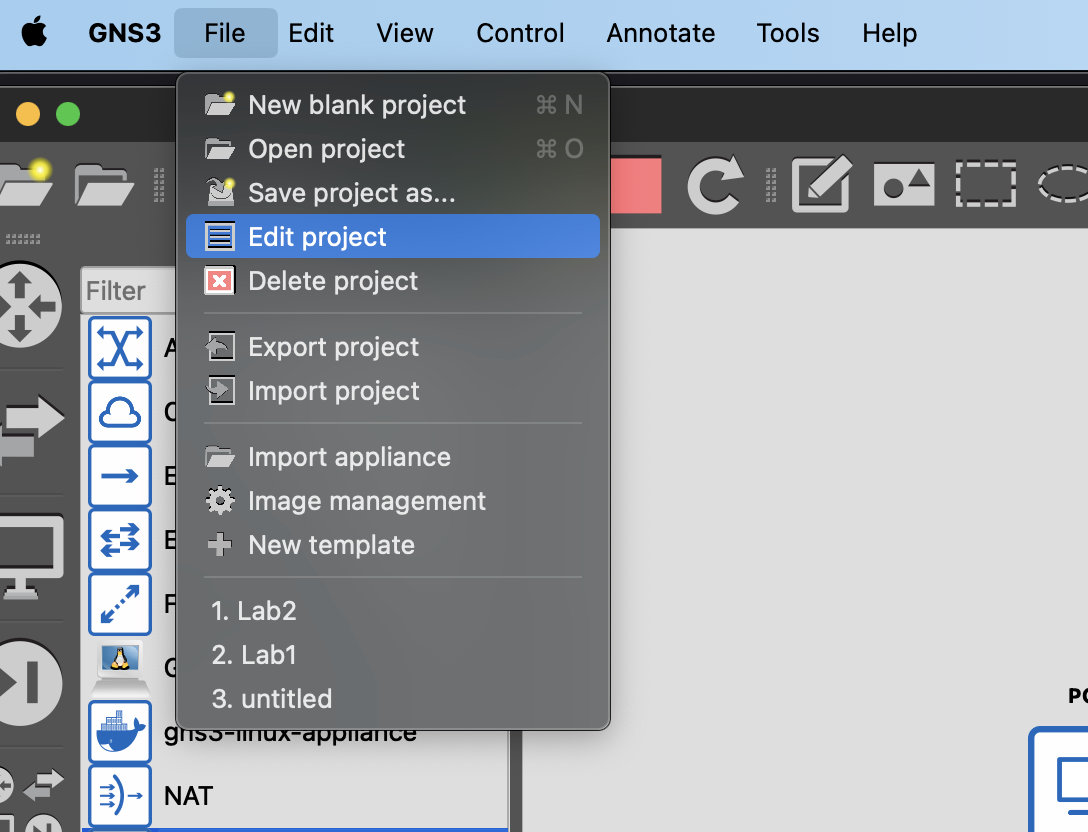1088x832 pixels.
Task: Open recent project Lab2
Action: pos(254,611)
